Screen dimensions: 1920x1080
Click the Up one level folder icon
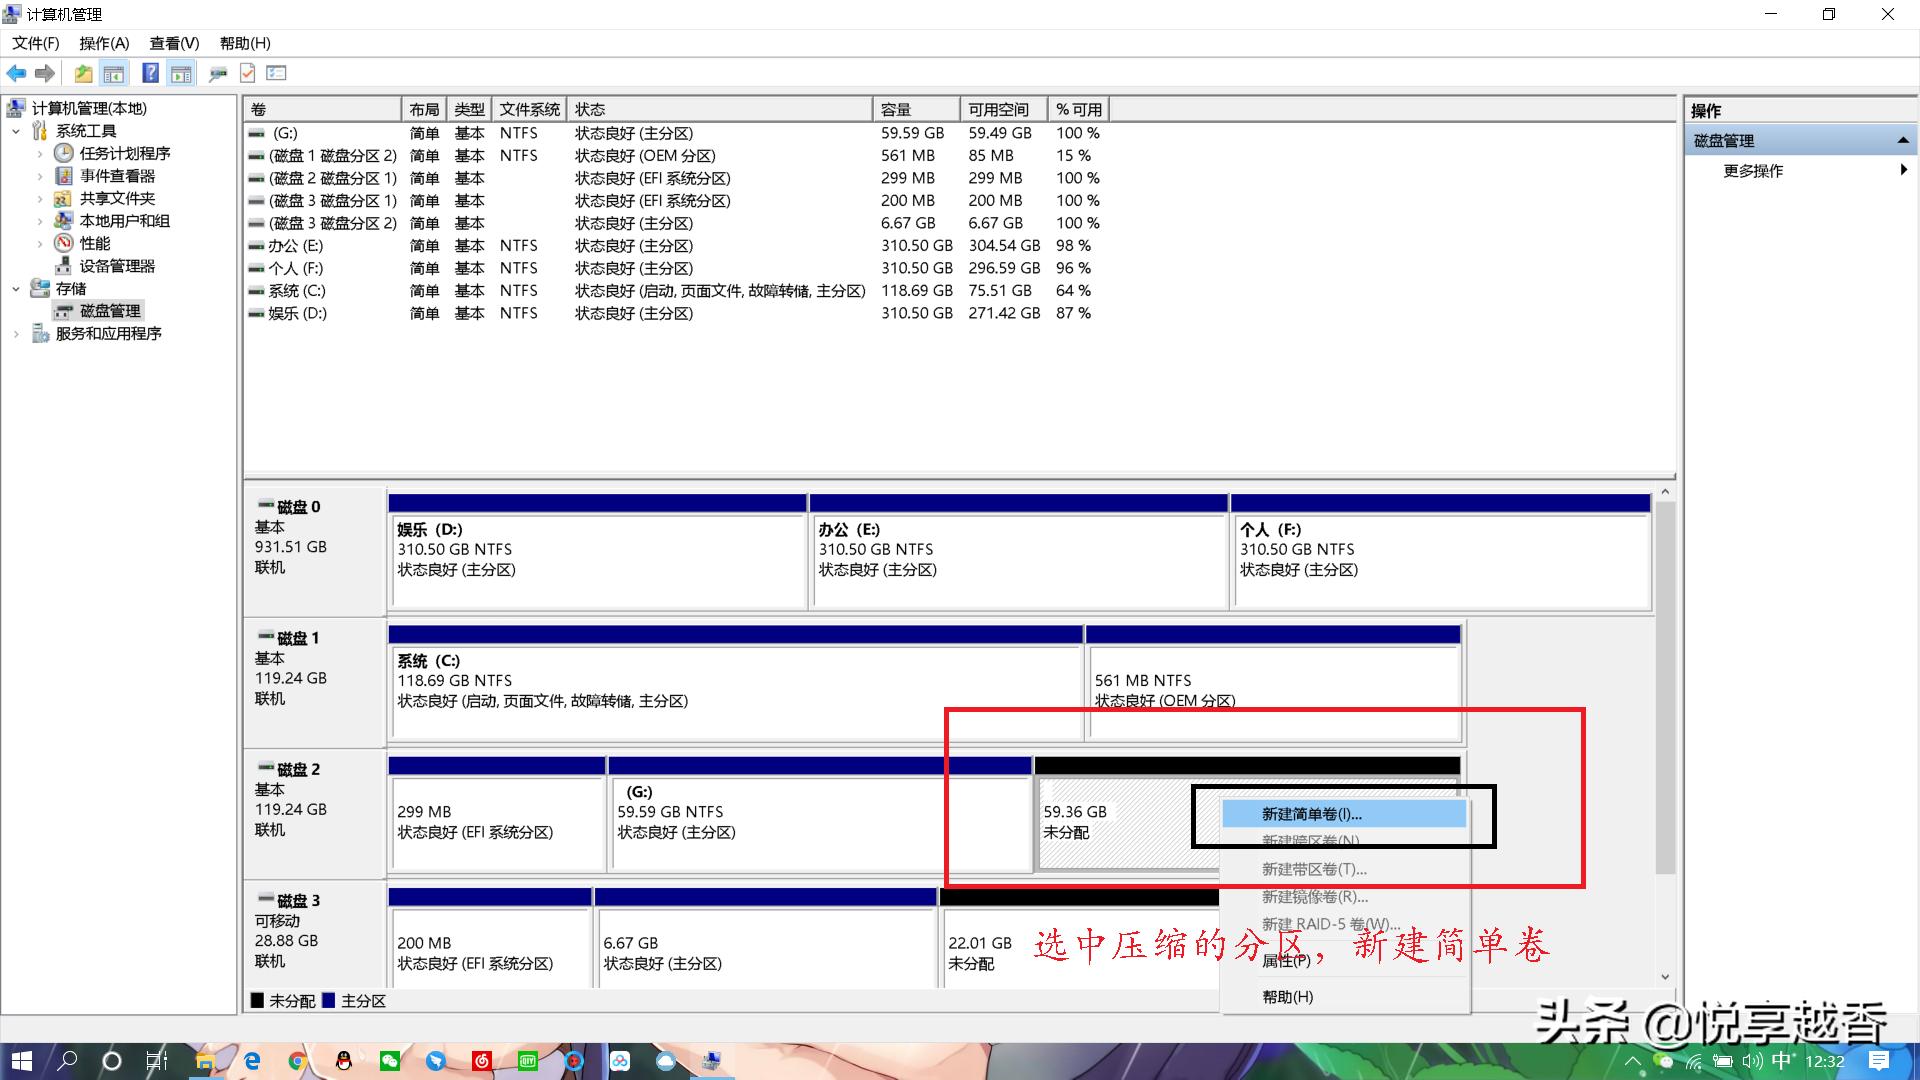pyautogui.click(x=83, y=73)
